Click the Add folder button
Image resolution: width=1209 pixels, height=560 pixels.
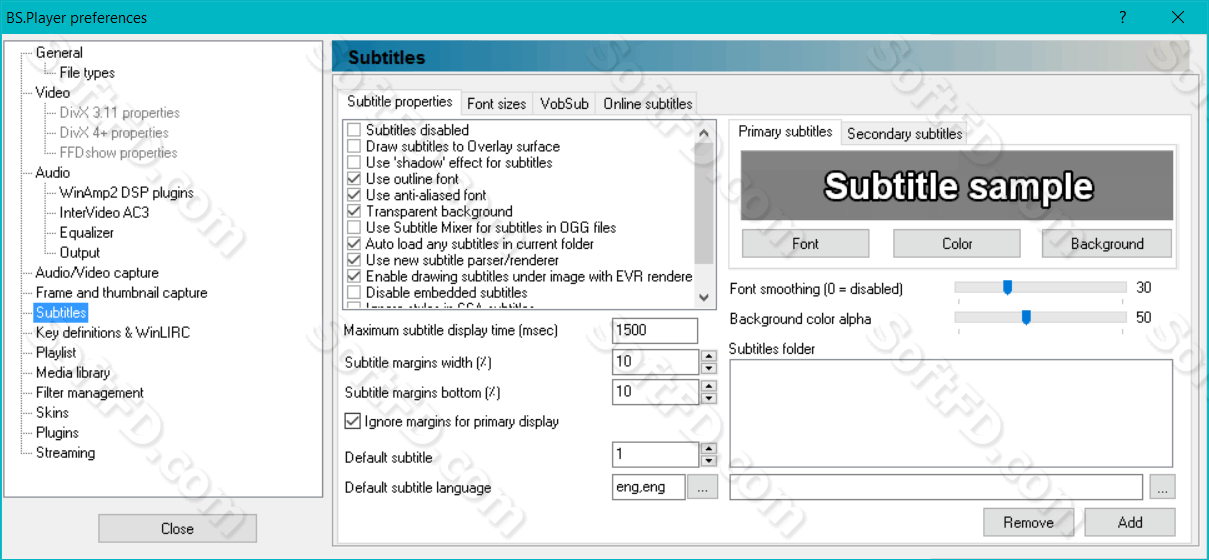click(1130, 522)
